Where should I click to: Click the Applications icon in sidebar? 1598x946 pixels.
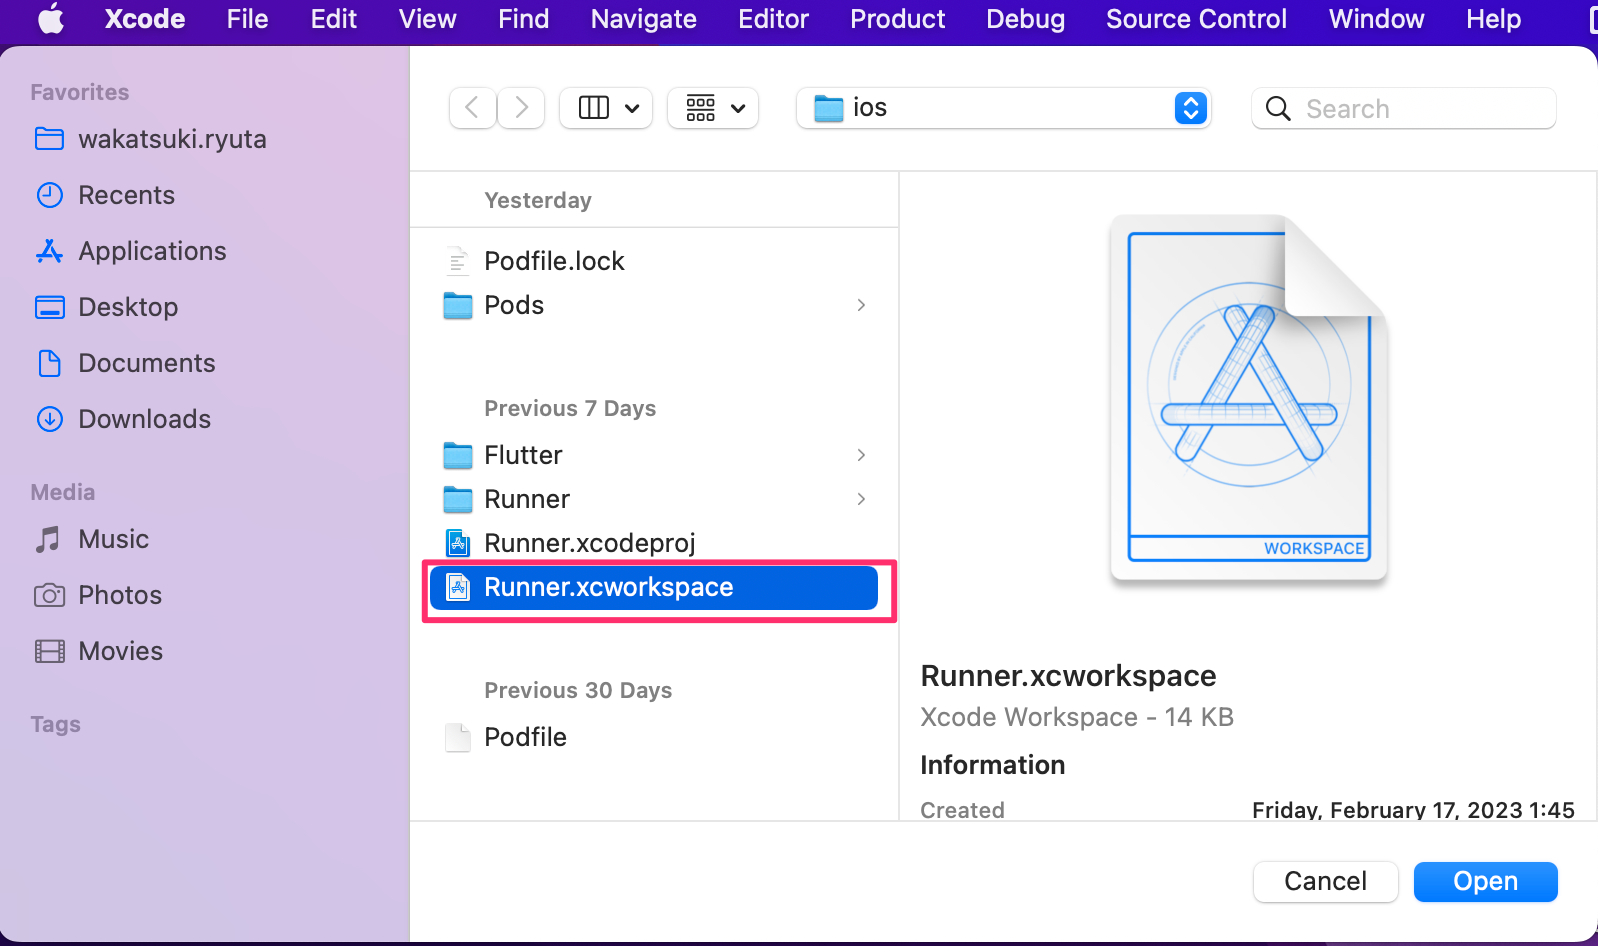(49, 250)
